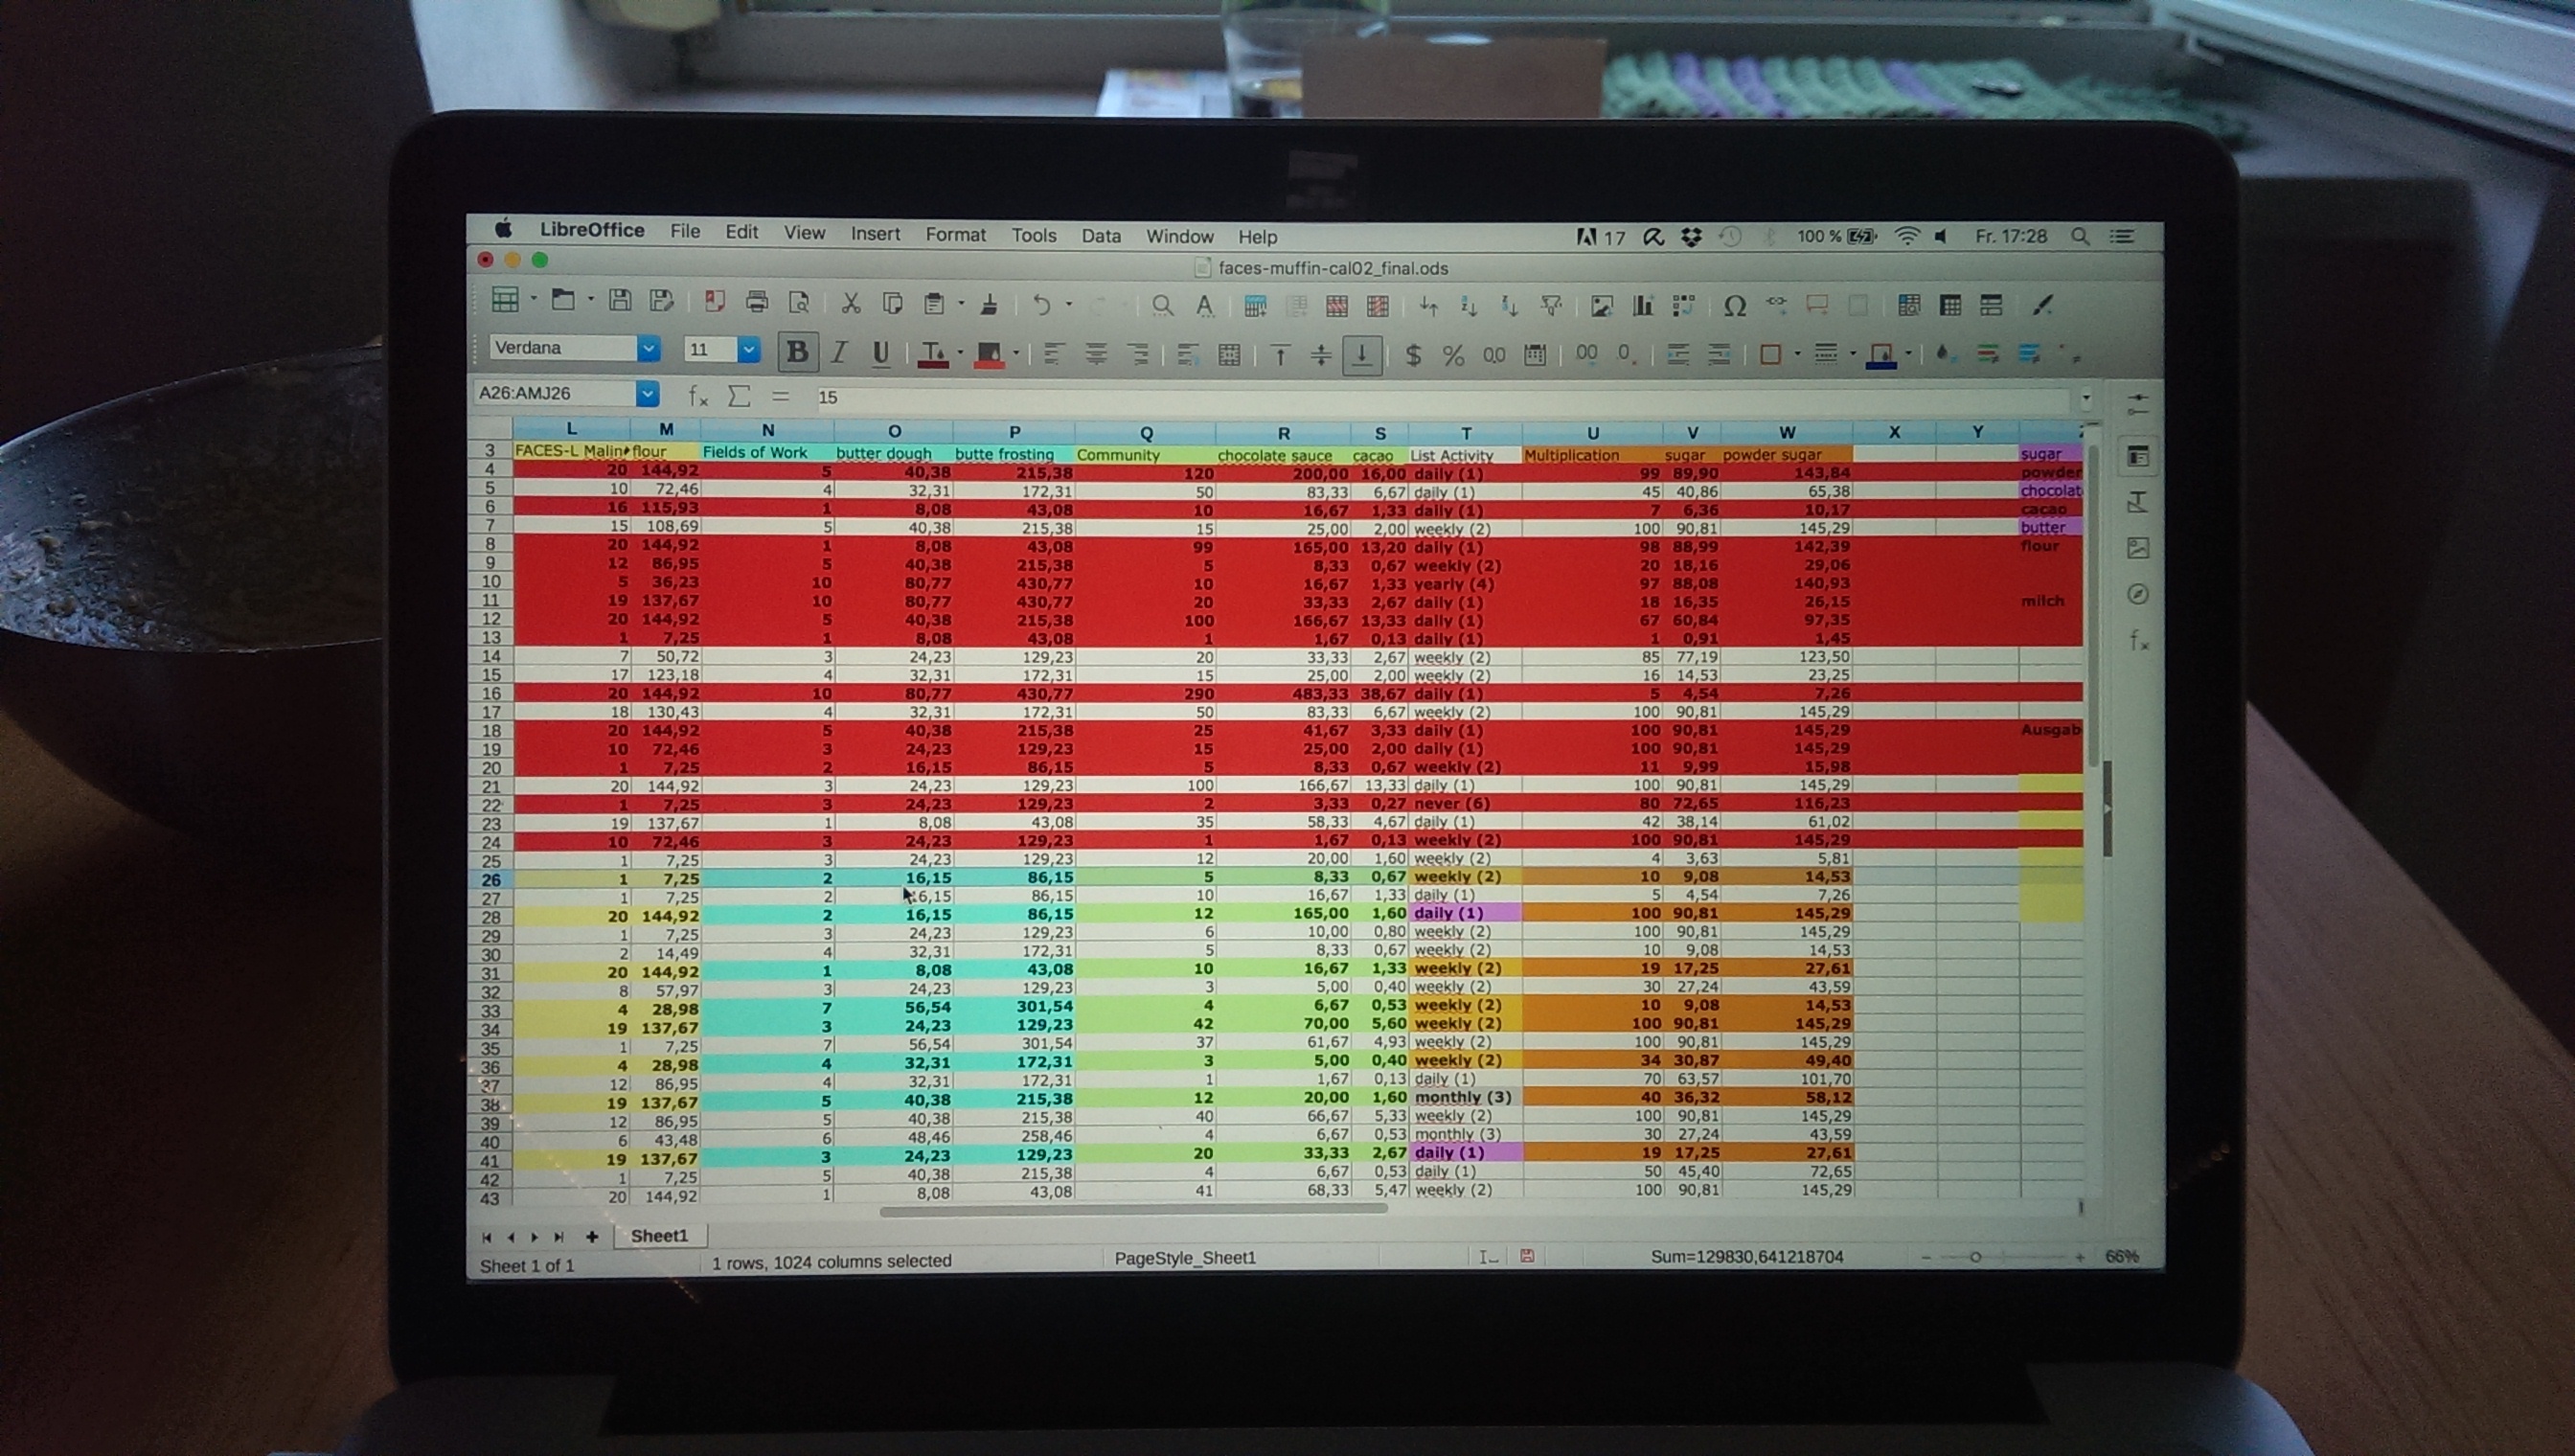Format cells as percent
The width and height of the screenshot is (2575, 1456).
(1453, 355)
